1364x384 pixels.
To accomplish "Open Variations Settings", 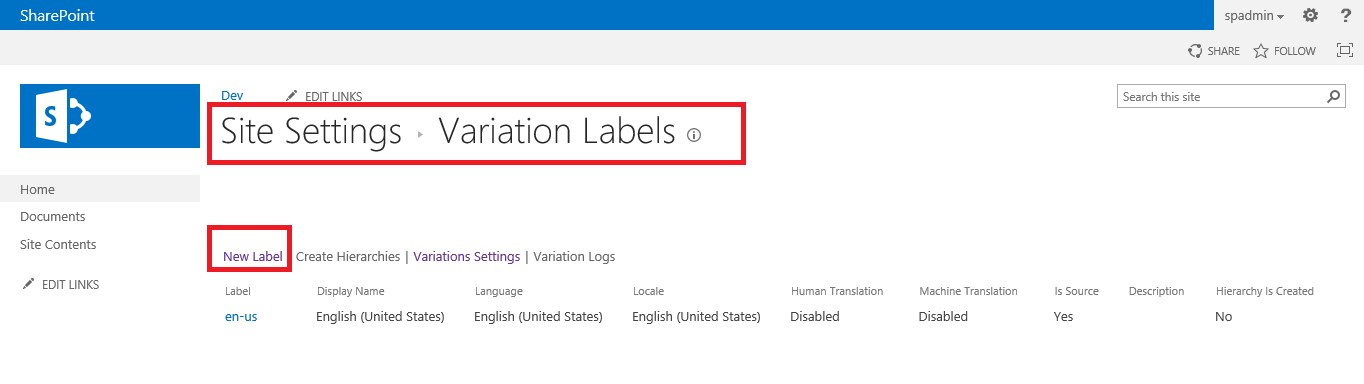I will pos(467,256).
